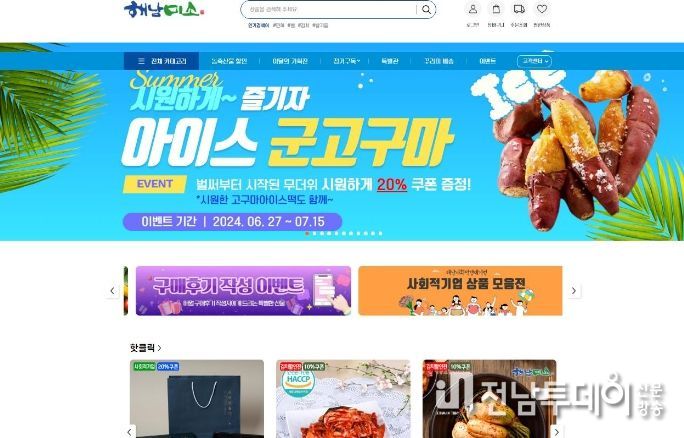The height and width of the screenshot is (438, 684).
Task: Click the next arrow of promo banners
Action: point(574,291)
